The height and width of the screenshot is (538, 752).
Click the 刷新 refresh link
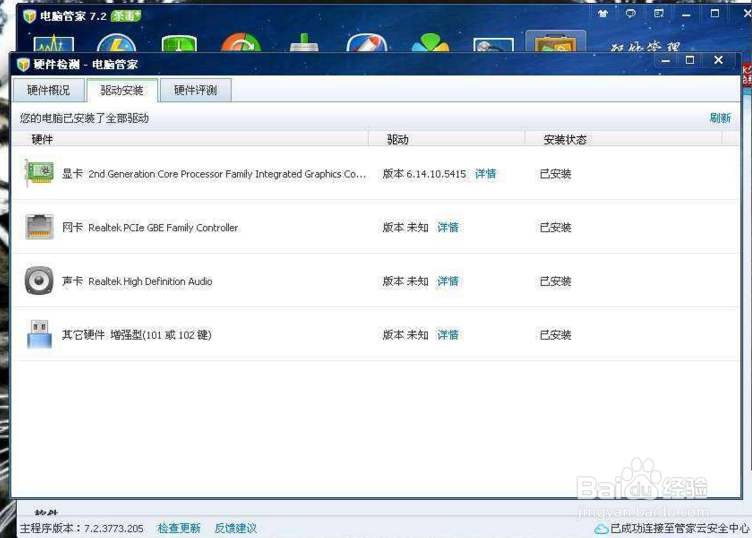pyautogui.click(x=720, y=118)
